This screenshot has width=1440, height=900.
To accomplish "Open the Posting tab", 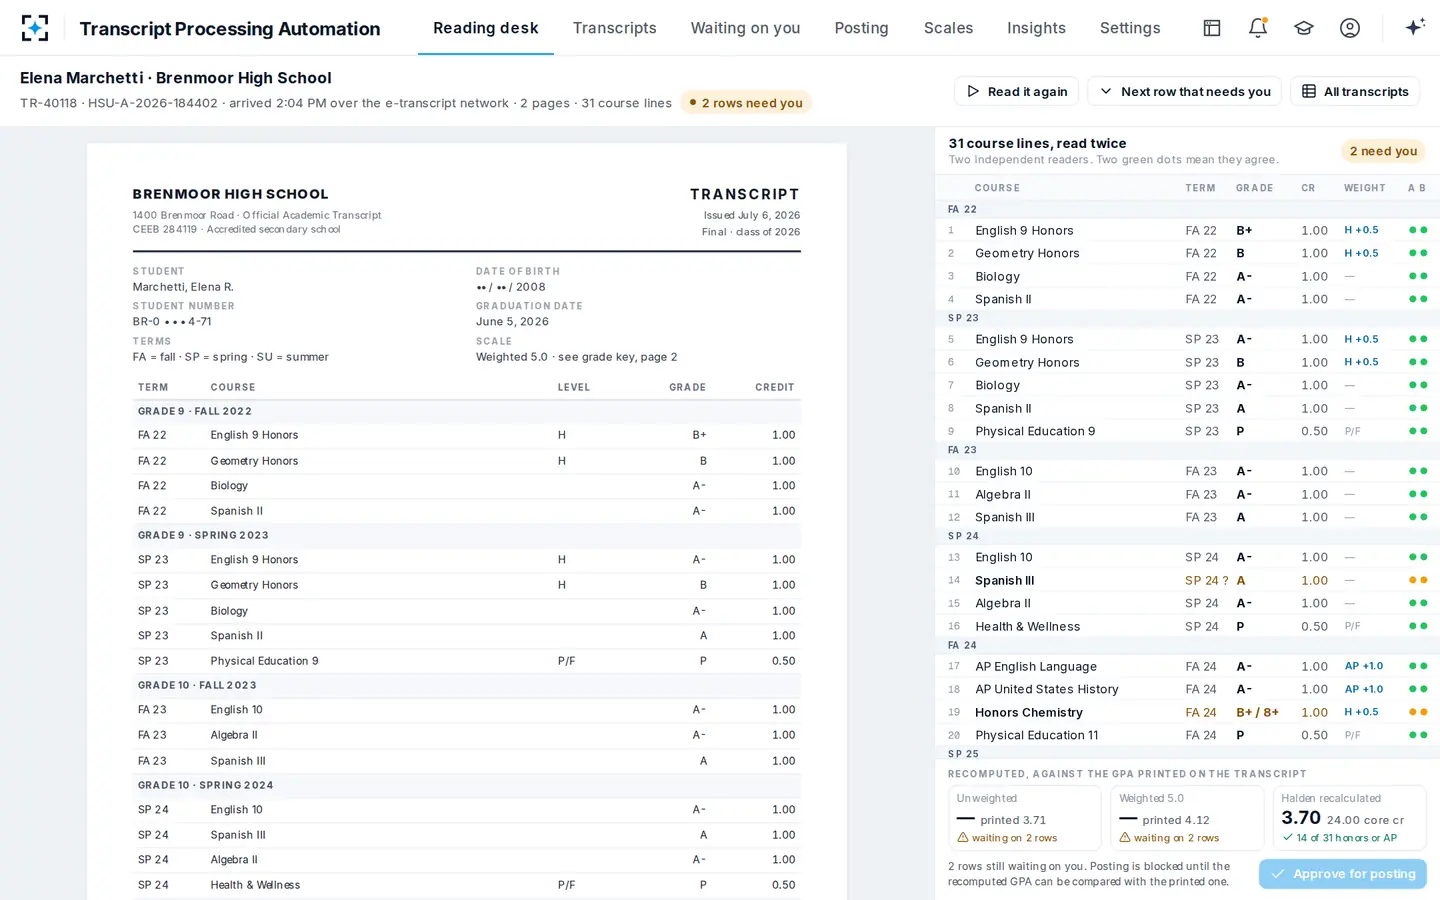I will click(862, 28).
